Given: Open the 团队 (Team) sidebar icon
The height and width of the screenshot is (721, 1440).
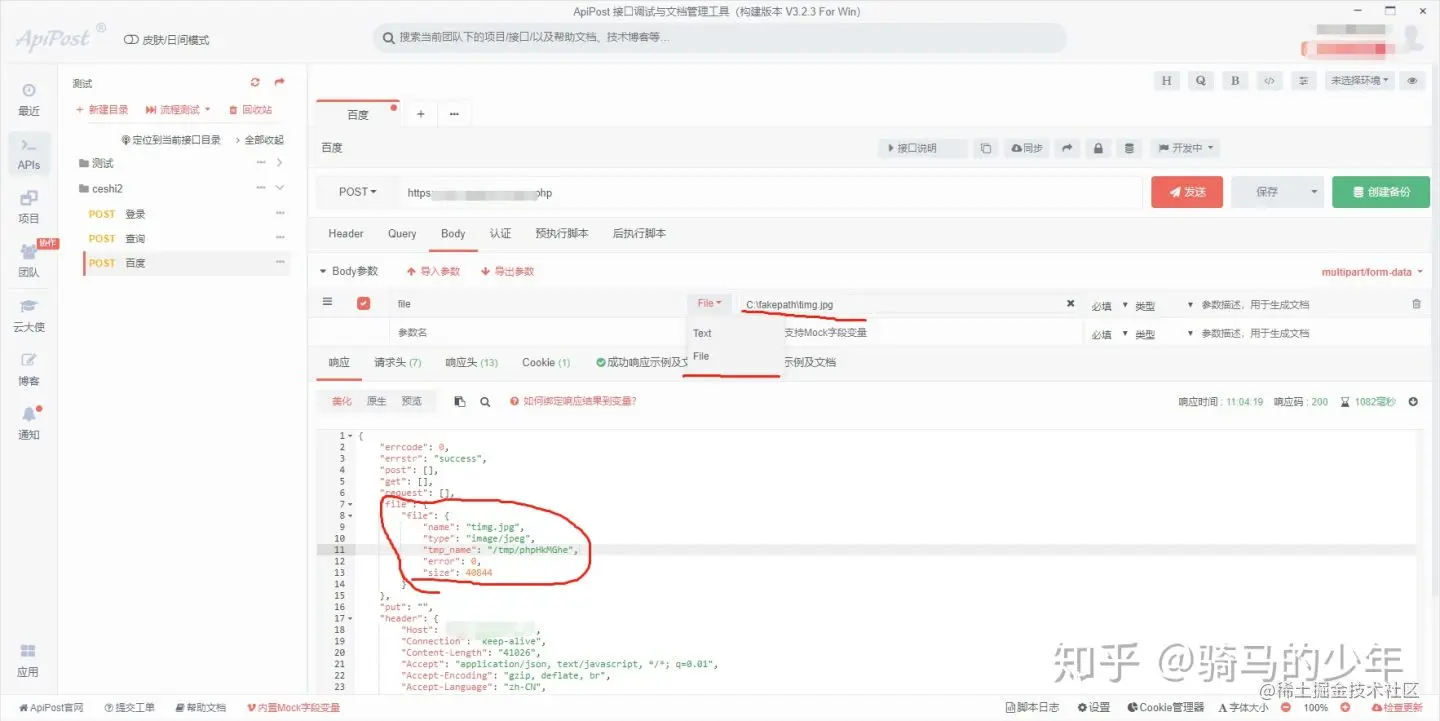Looking at the screenshot, I should 29,261.
